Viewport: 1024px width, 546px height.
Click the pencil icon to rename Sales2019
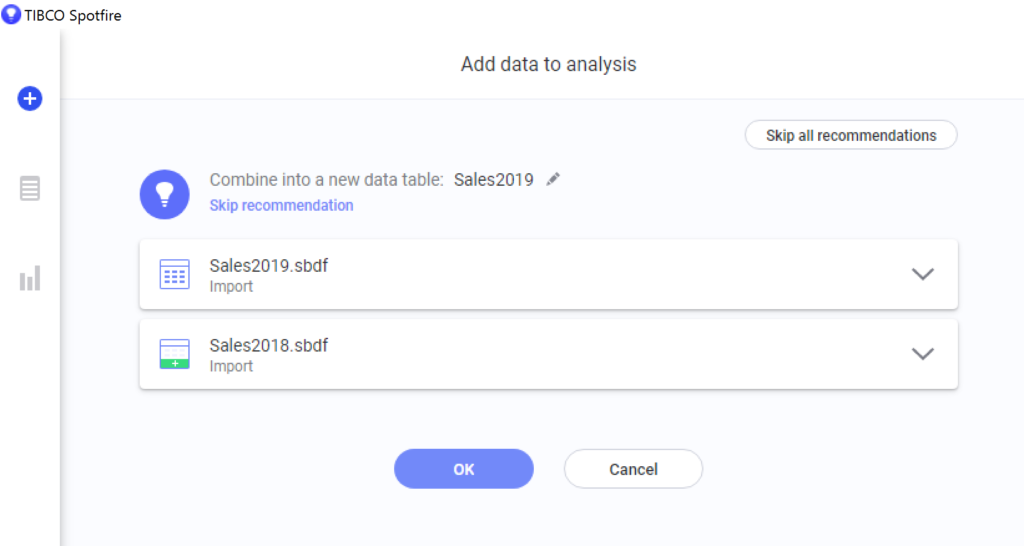click(553, 180)
